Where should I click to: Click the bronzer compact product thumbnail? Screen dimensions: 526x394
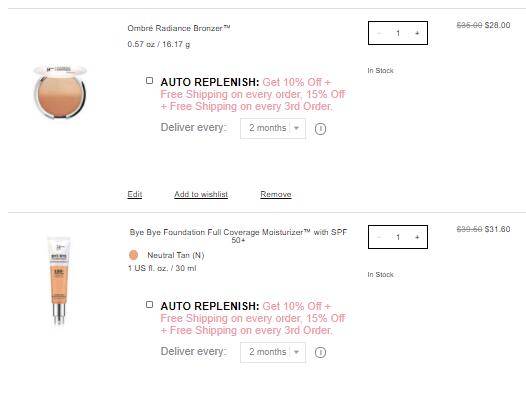[60, 92]
